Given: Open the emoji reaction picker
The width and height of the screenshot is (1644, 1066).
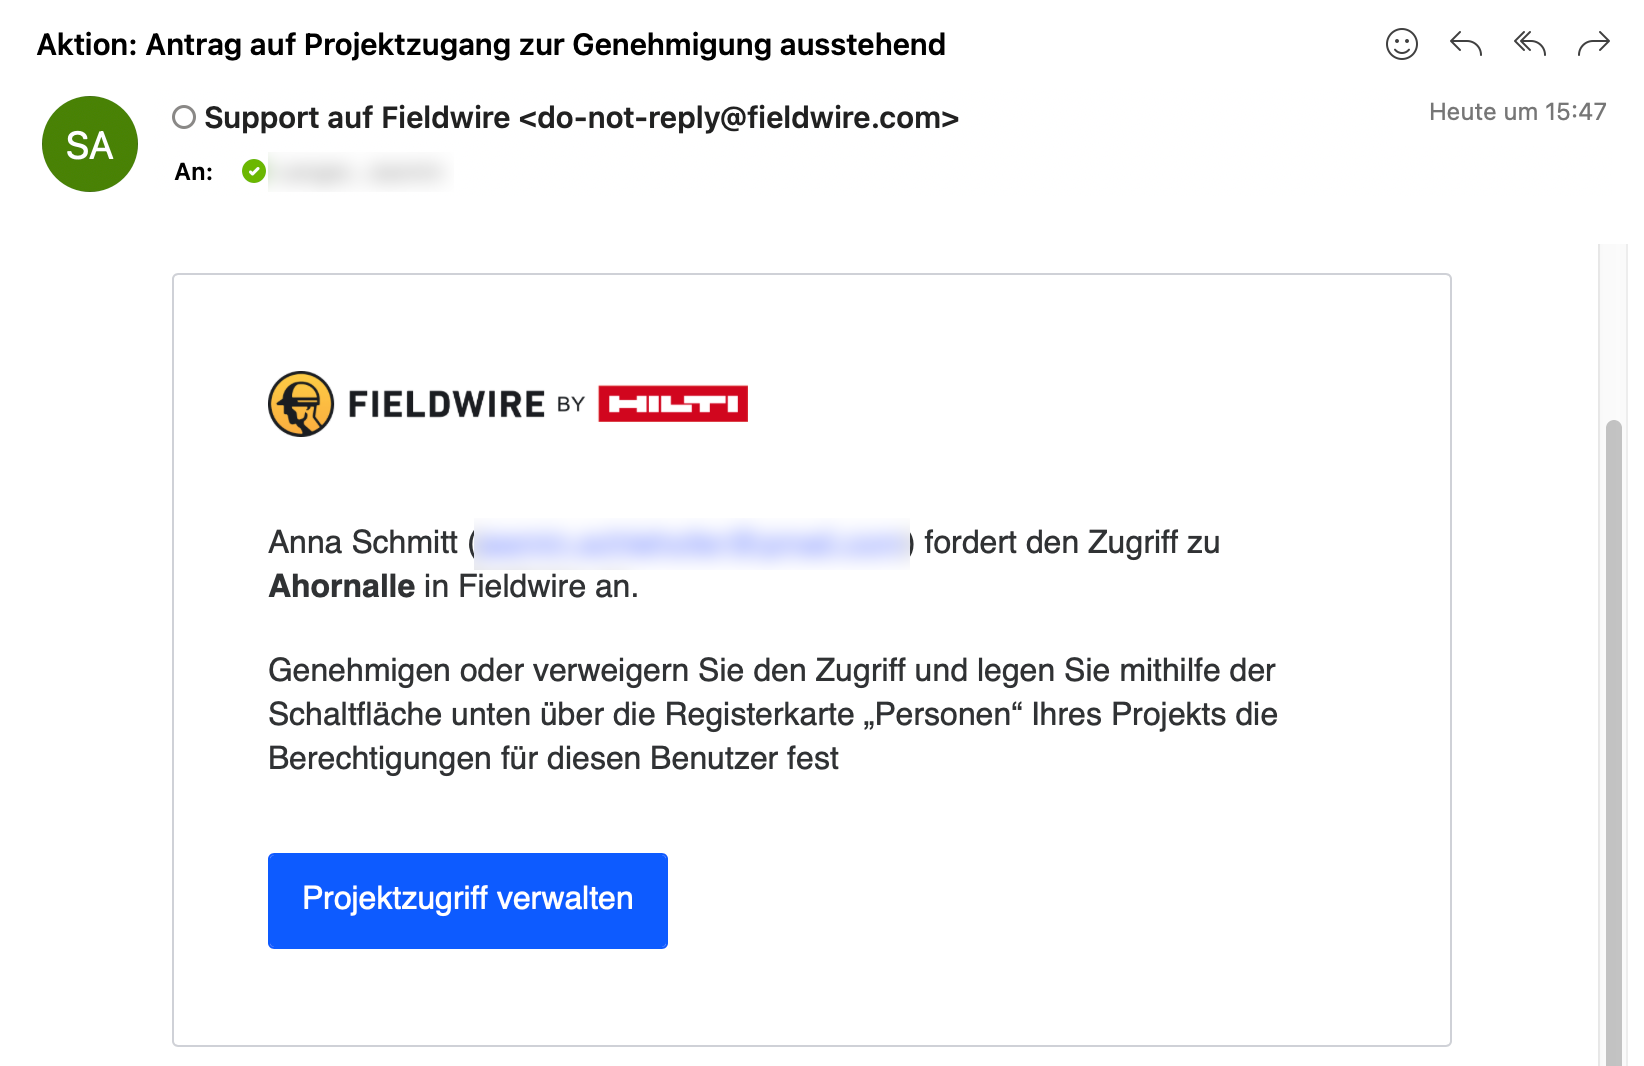Looking at the screenshot, I should click(1401, 44).
